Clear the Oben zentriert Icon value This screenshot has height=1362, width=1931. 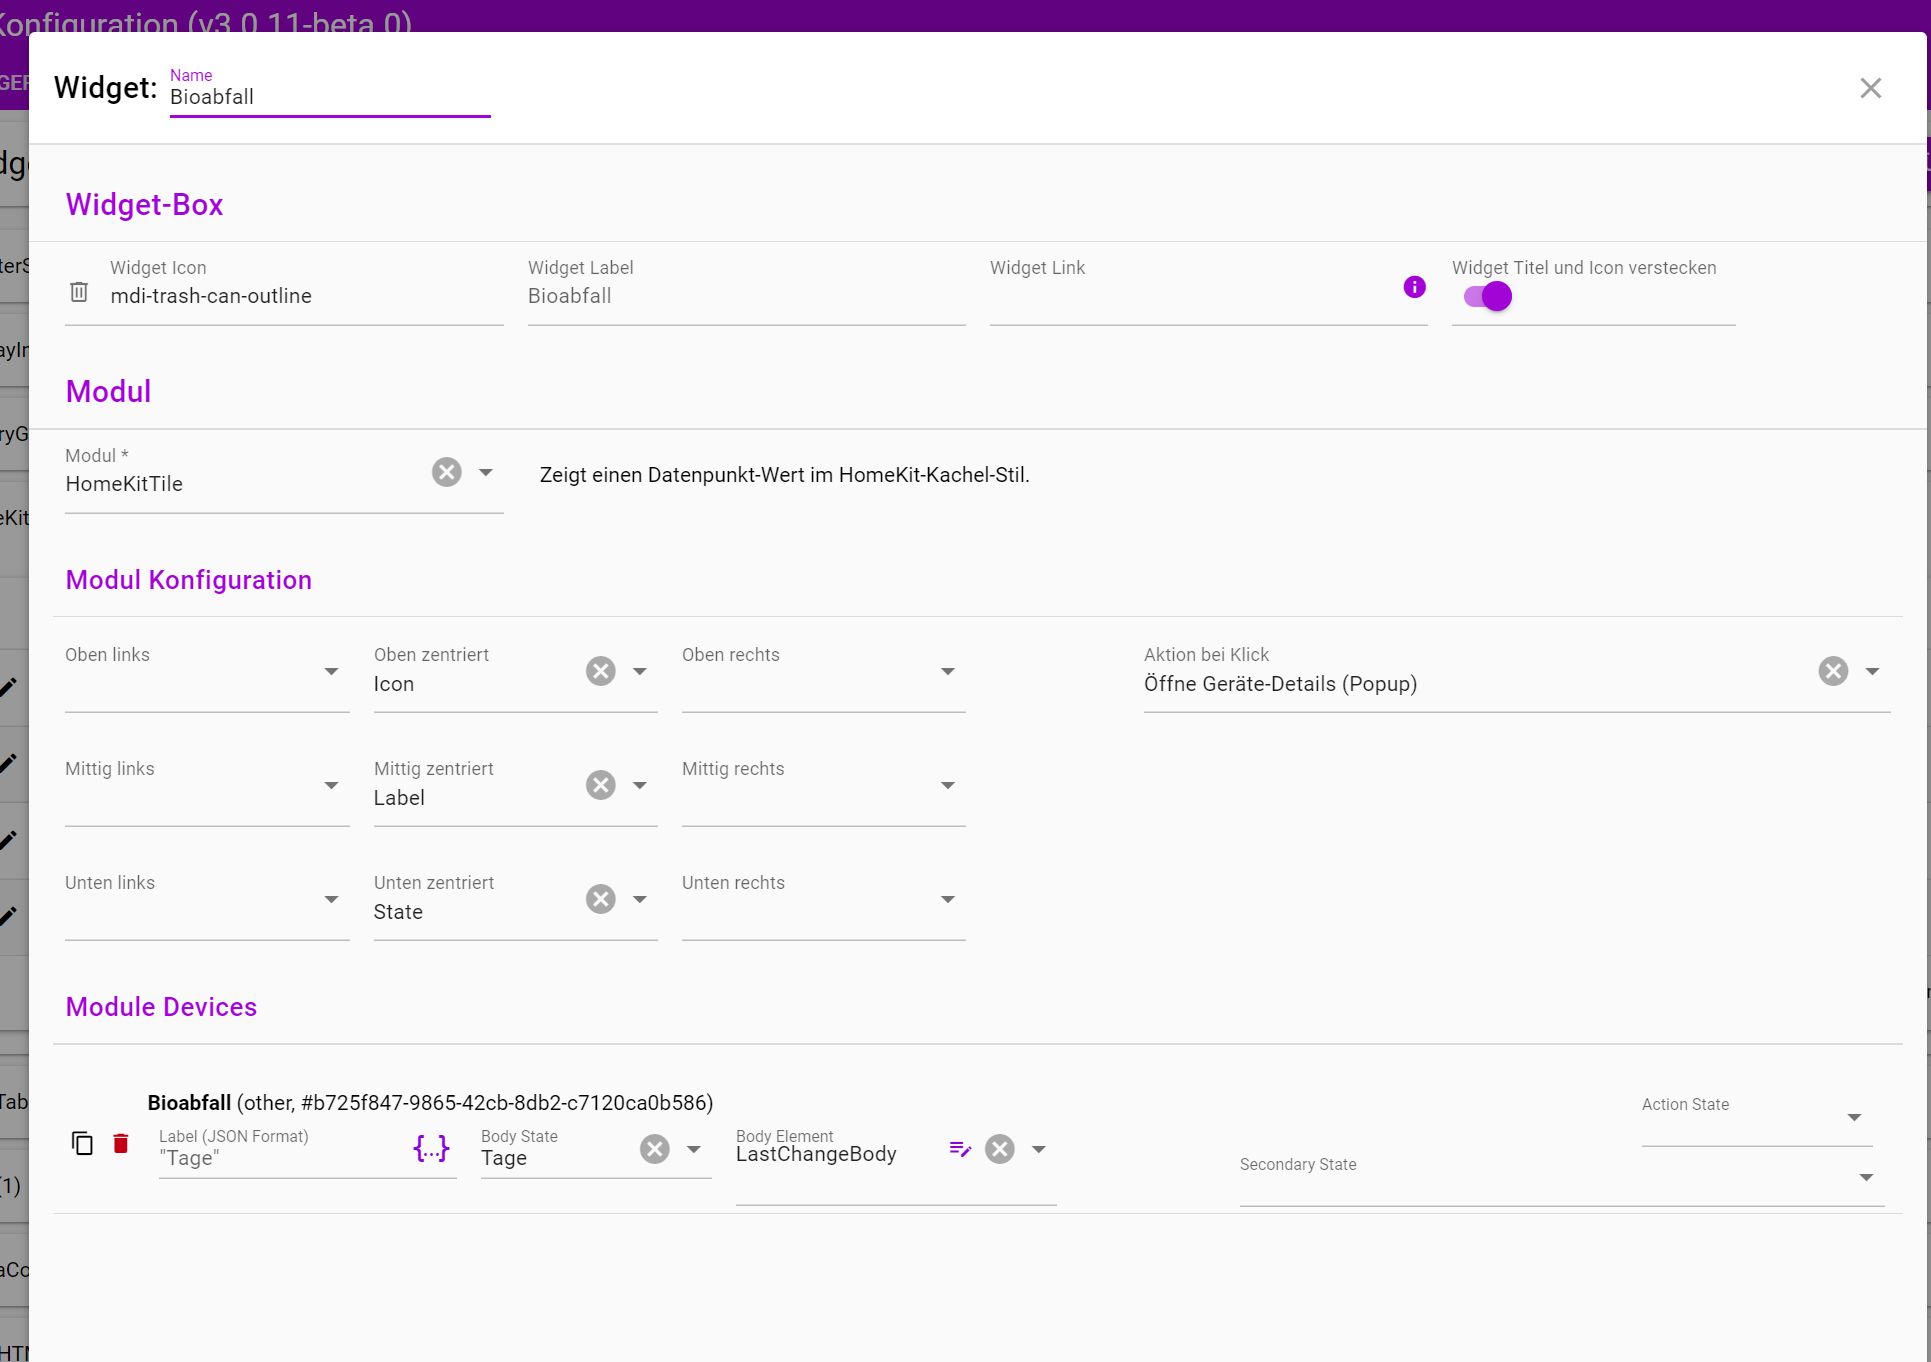pos(601,671)
